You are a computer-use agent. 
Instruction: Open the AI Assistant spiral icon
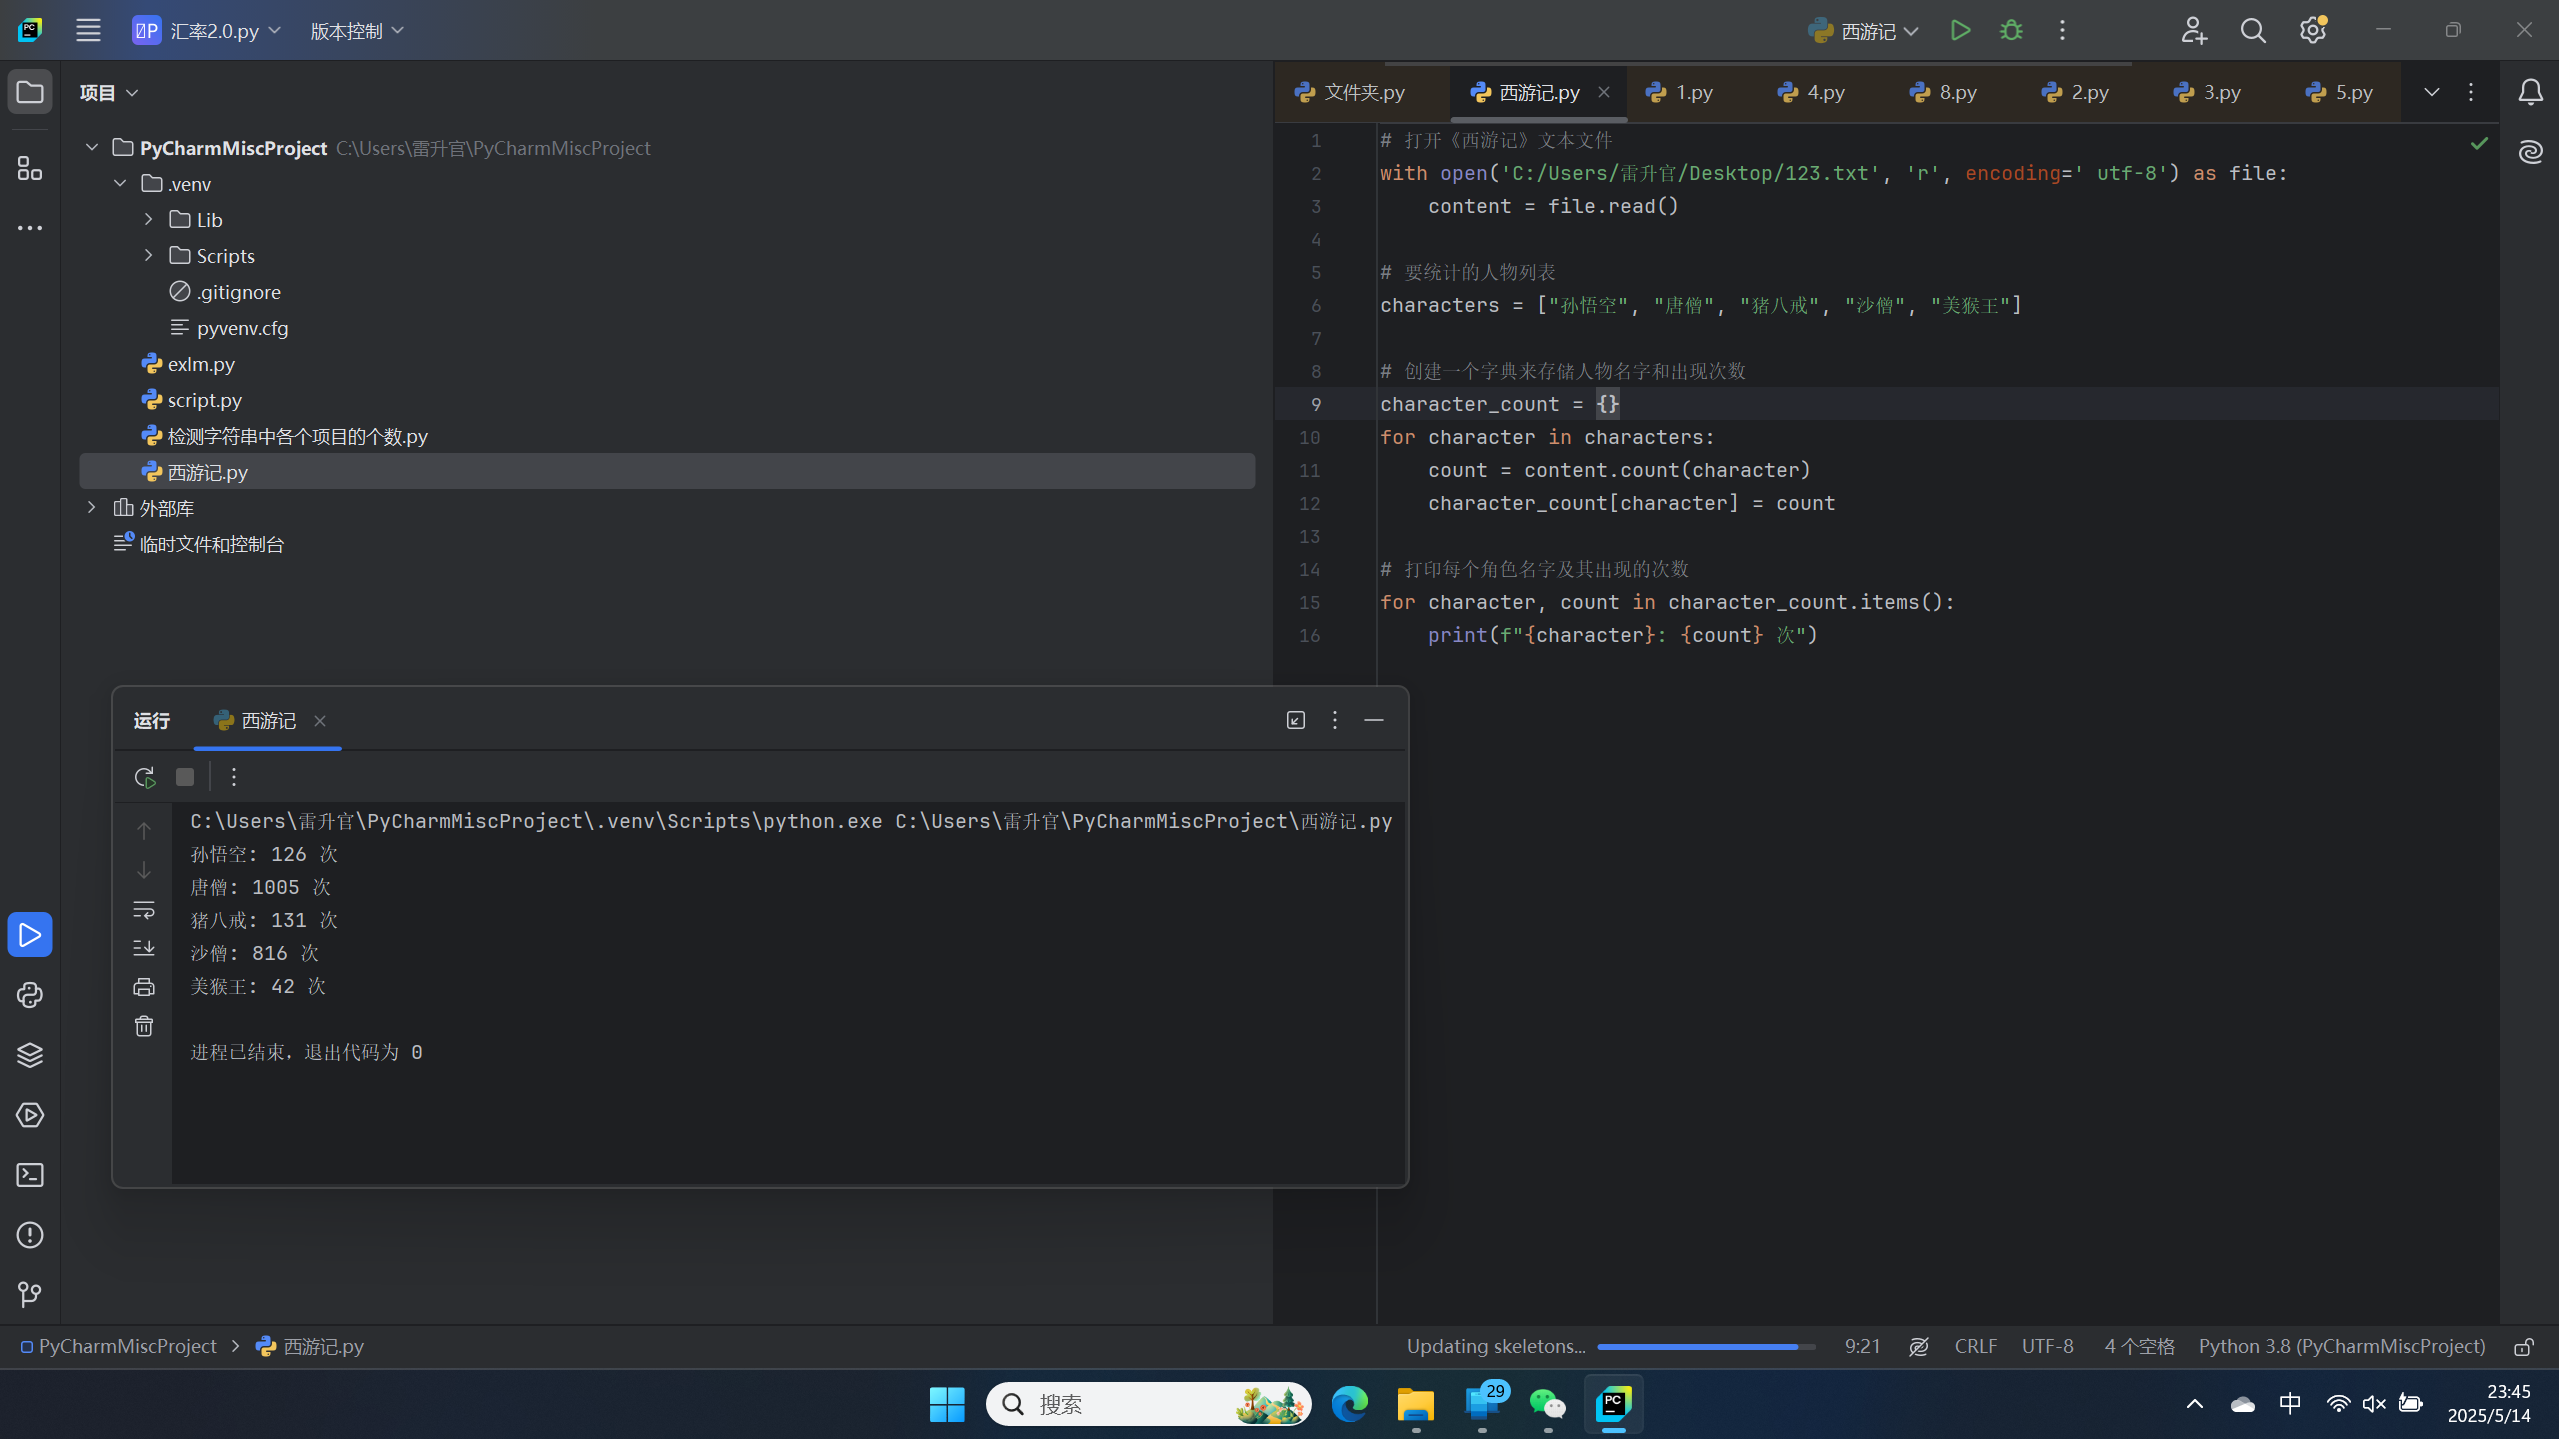(2530, 152)
